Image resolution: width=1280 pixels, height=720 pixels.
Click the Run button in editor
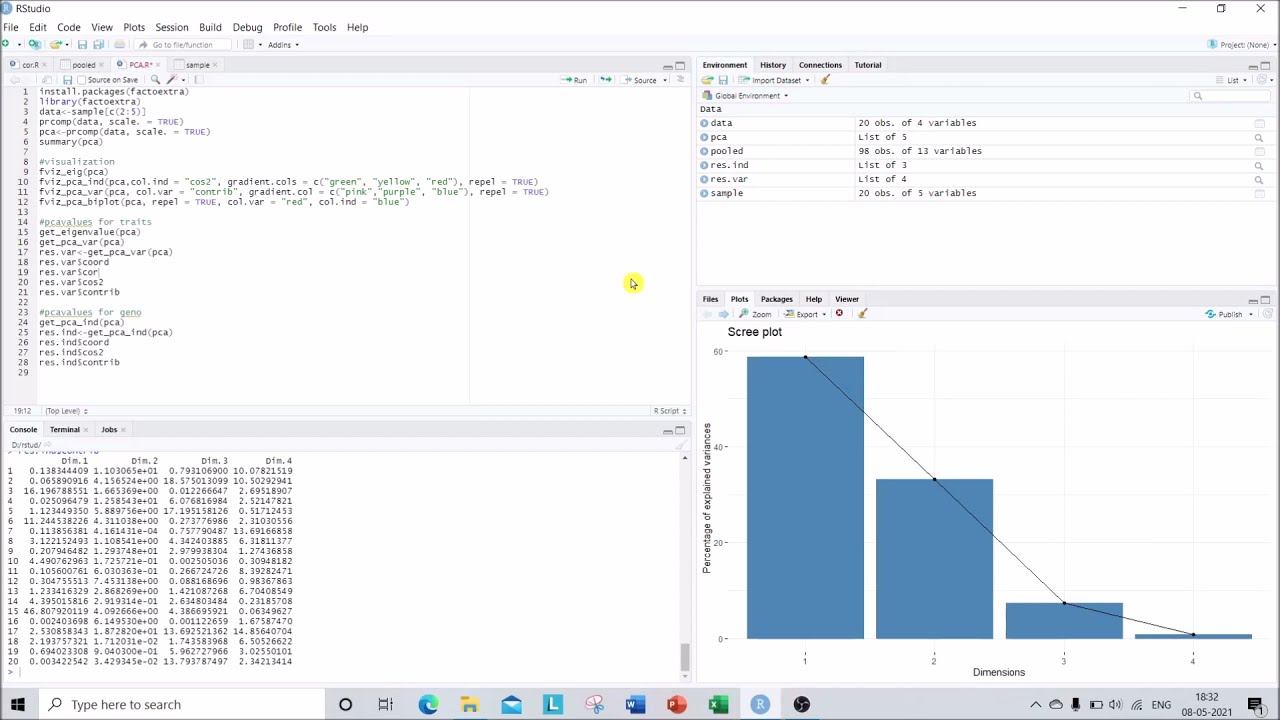click(x=575, y=80)
